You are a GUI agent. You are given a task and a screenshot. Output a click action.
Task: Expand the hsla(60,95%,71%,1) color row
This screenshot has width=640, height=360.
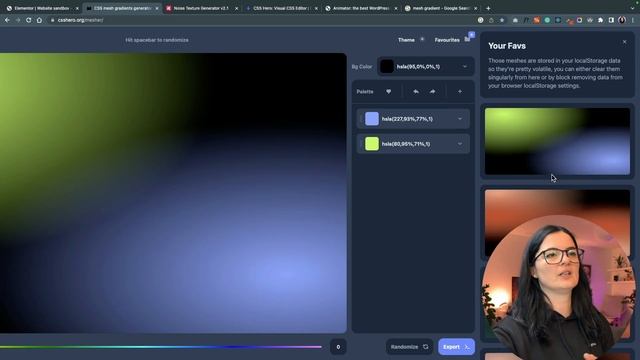tap(460, 144)
